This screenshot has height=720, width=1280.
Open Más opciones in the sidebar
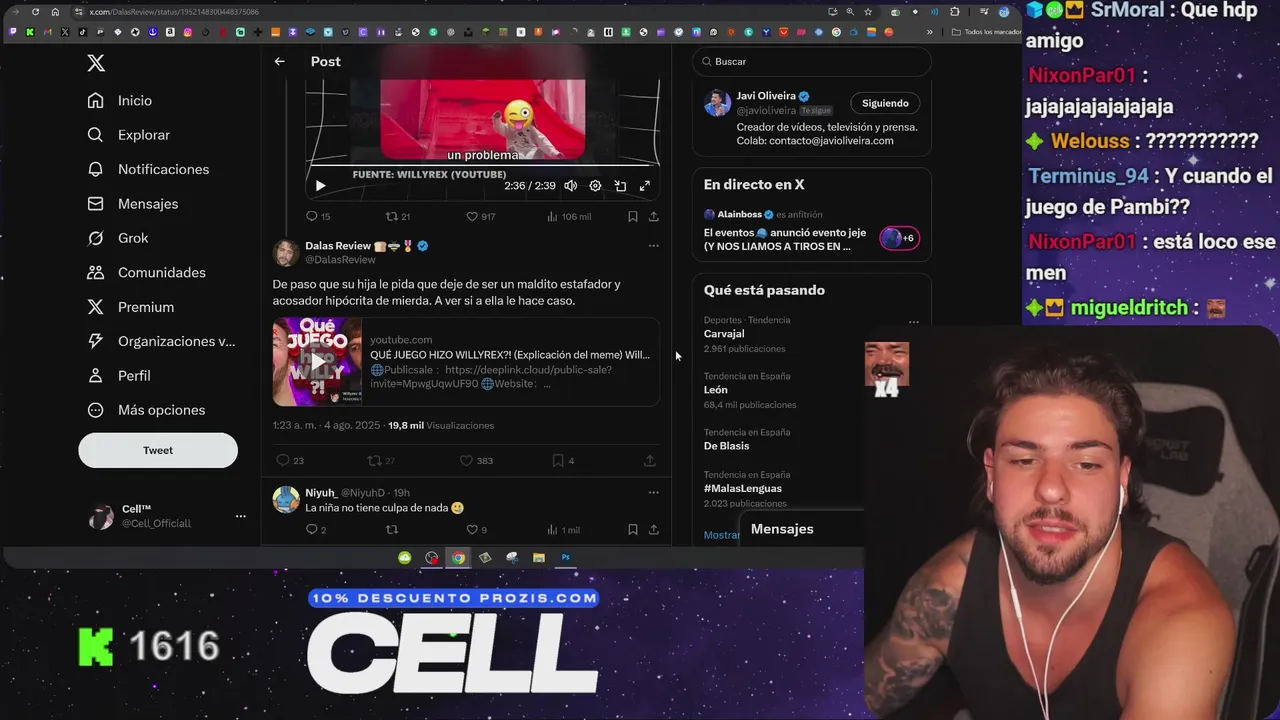pos(146,410)
